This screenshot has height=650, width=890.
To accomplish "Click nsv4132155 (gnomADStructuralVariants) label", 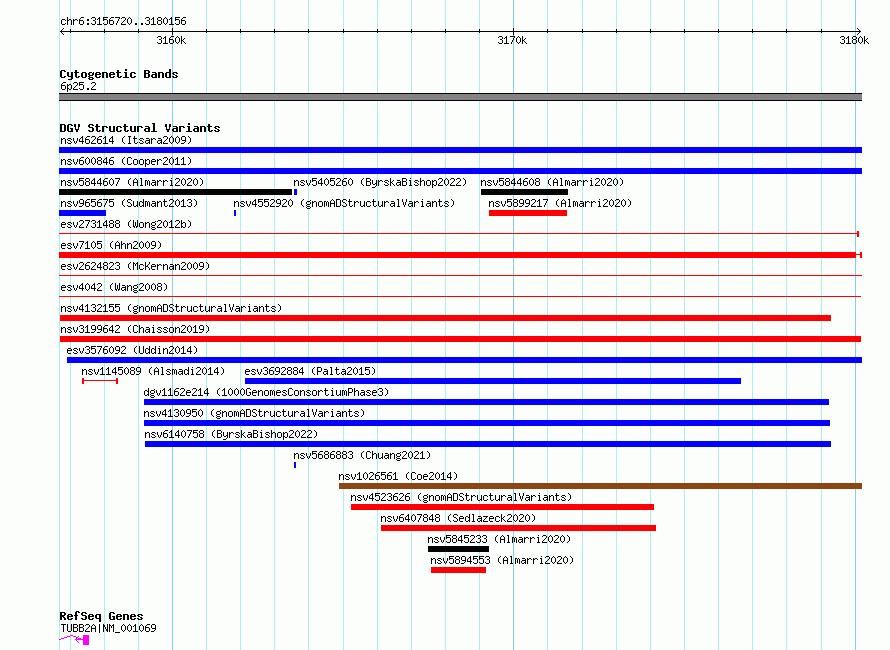I will (171, 308).
